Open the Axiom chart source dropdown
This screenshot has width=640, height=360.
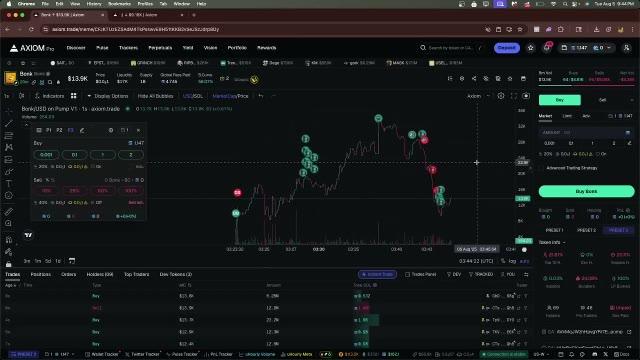click(478, 96)
